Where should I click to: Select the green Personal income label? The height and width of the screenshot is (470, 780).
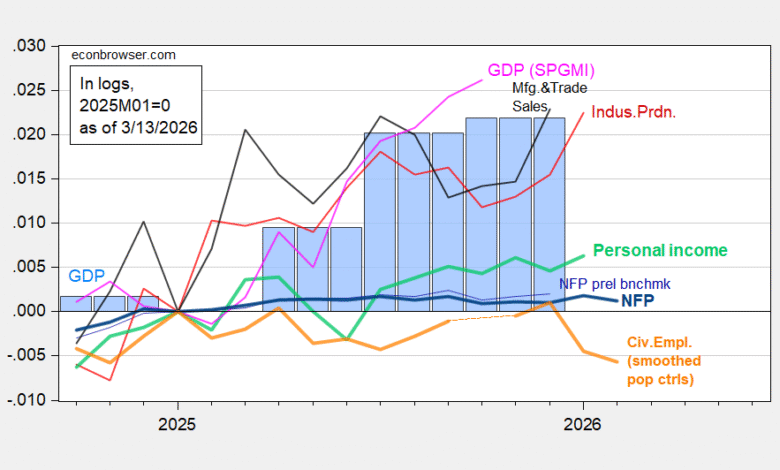(659, 250)
